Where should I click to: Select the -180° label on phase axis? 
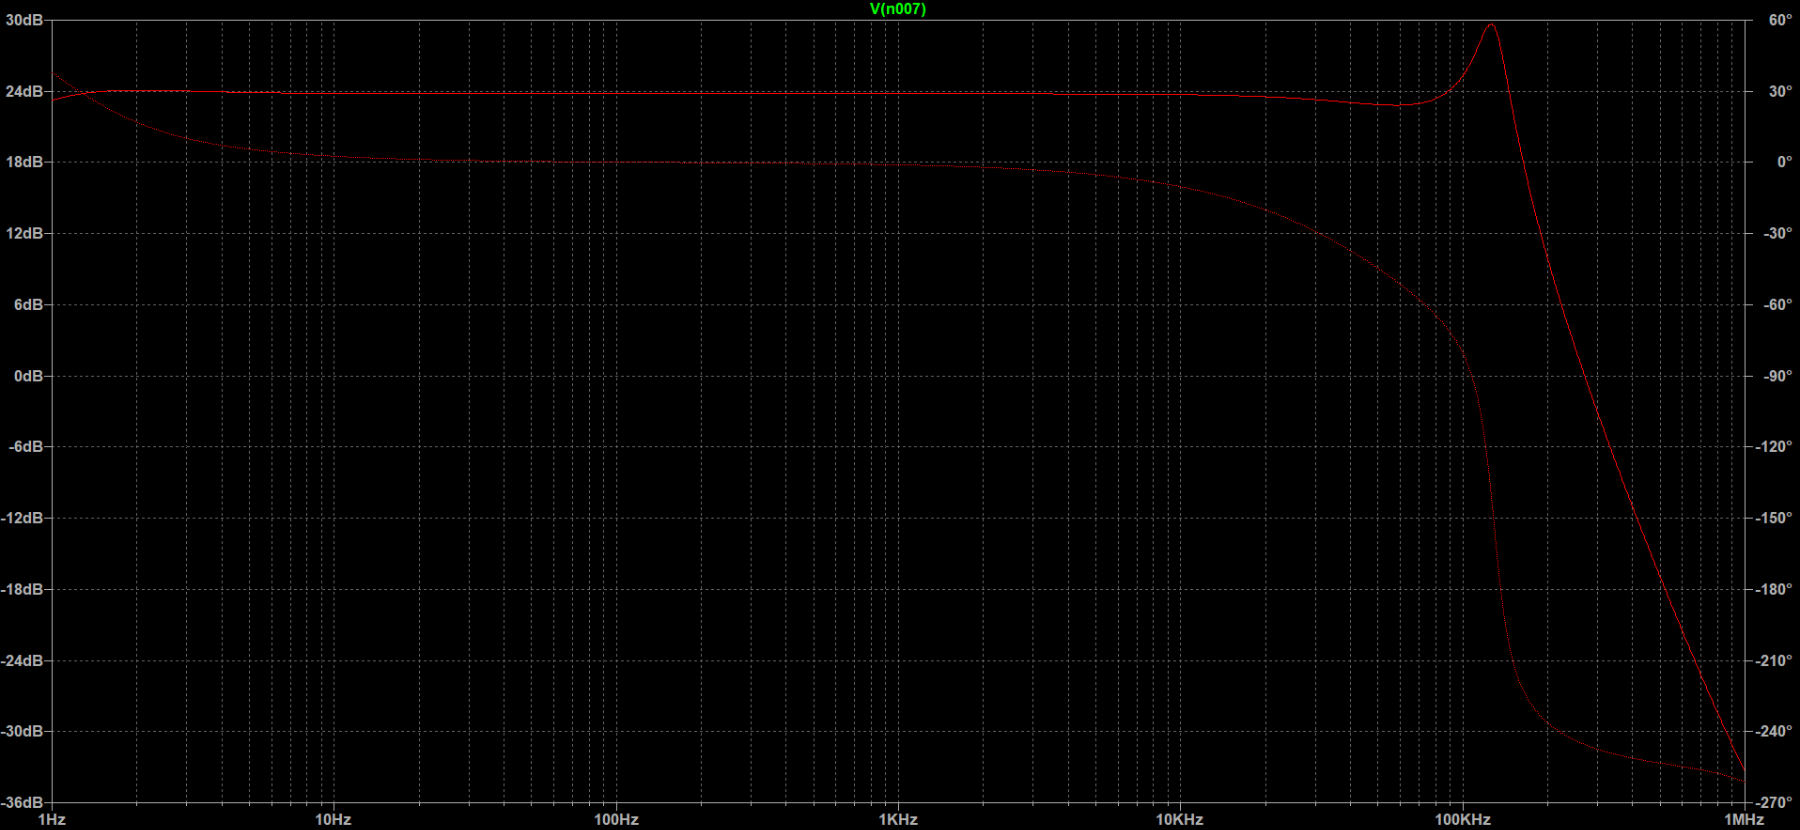pyautogui.click(x=1774, y=589)
